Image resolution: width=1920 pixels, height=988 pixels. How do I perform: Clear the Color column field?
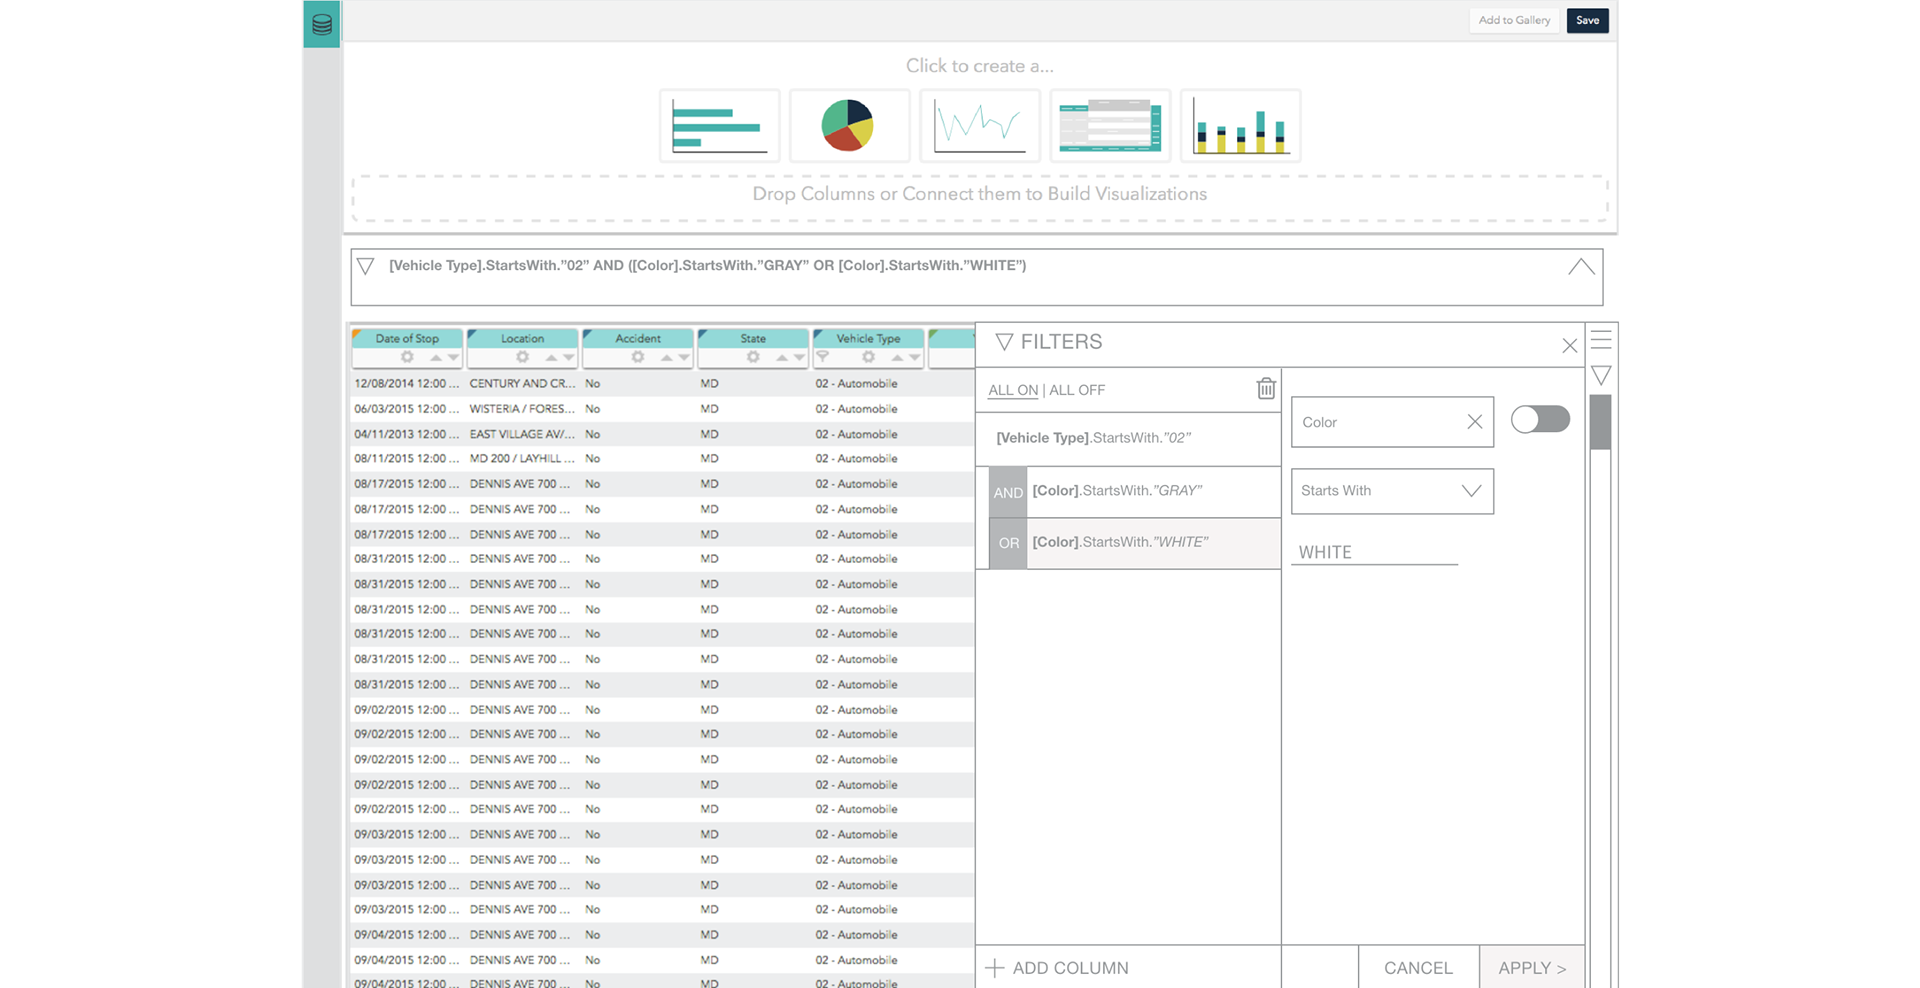[x=1474, y=422]
